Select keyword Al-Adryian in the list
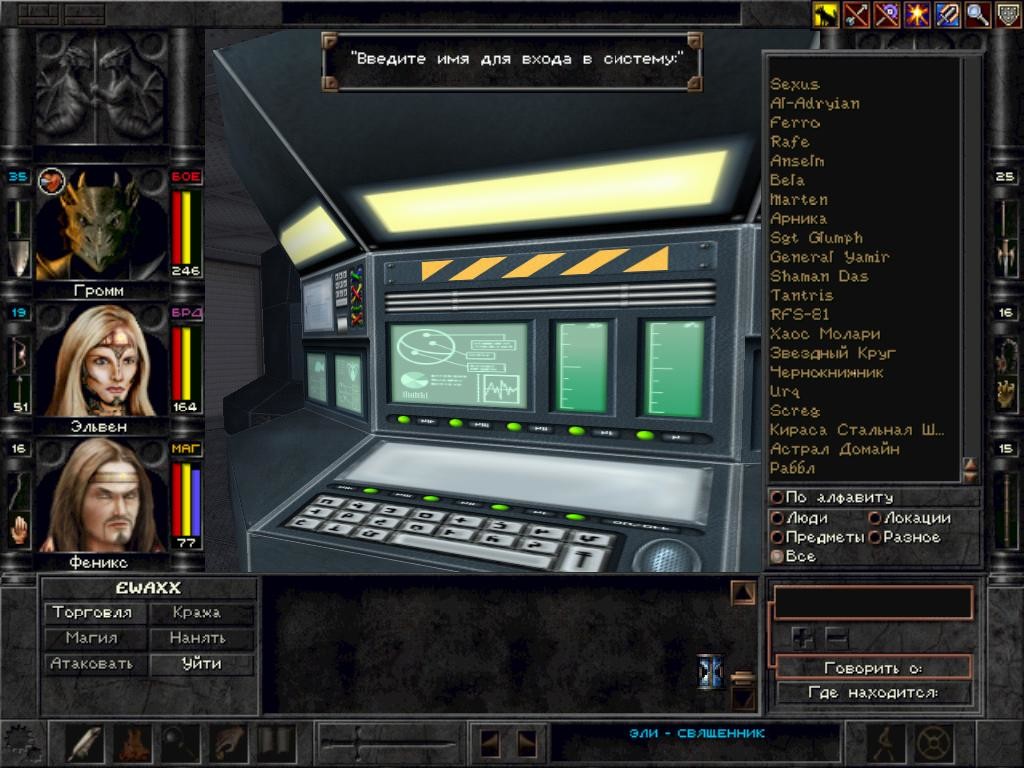The image size is (1024, 768). pos(814,103)
